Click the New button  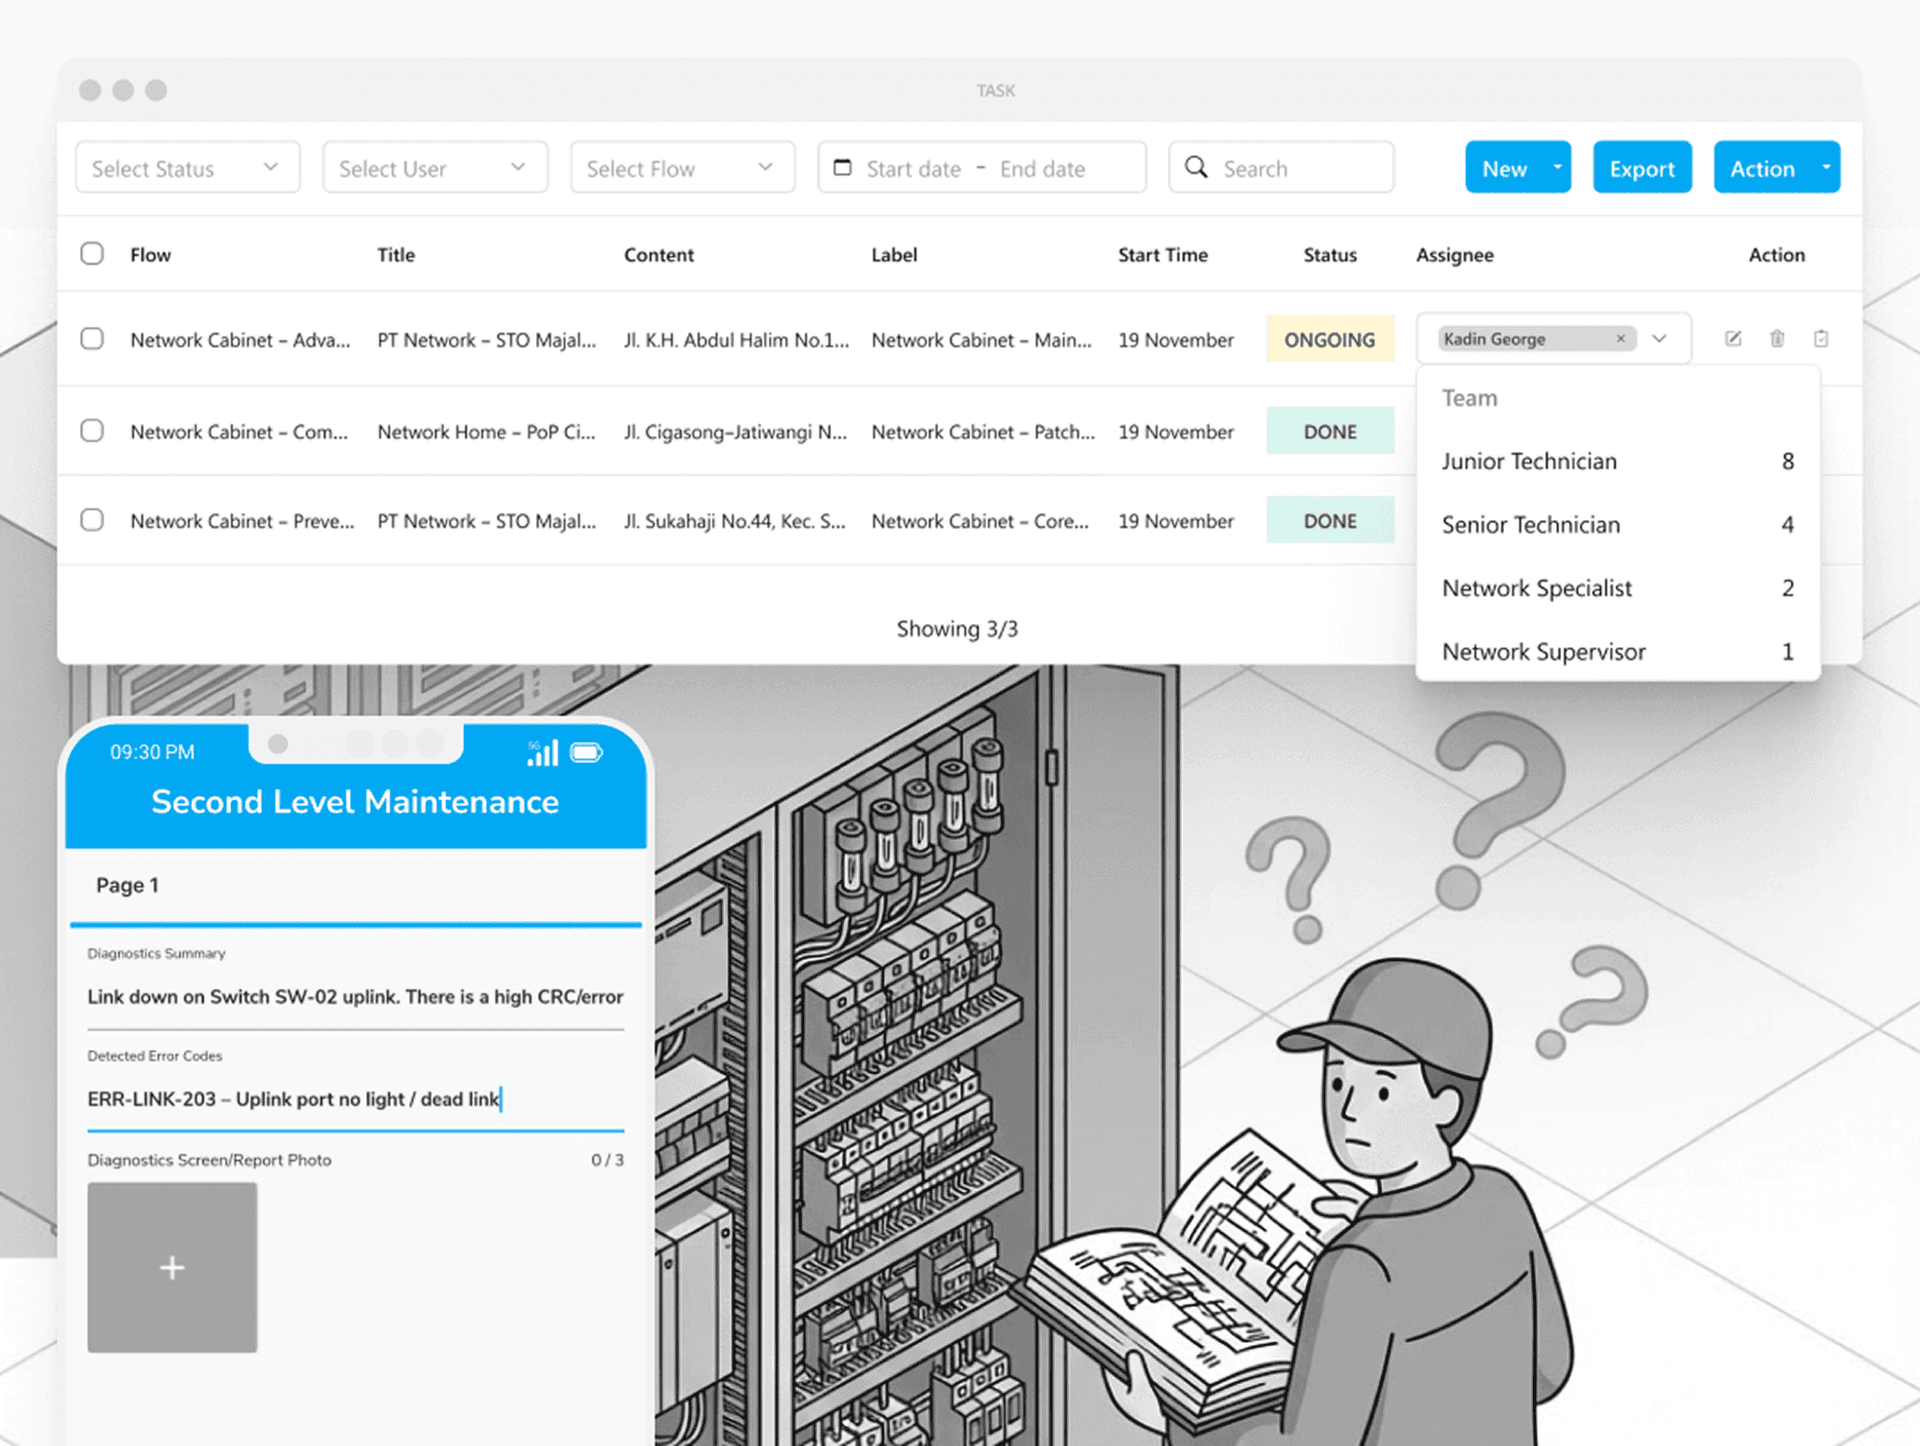(x=1504, y=168)
